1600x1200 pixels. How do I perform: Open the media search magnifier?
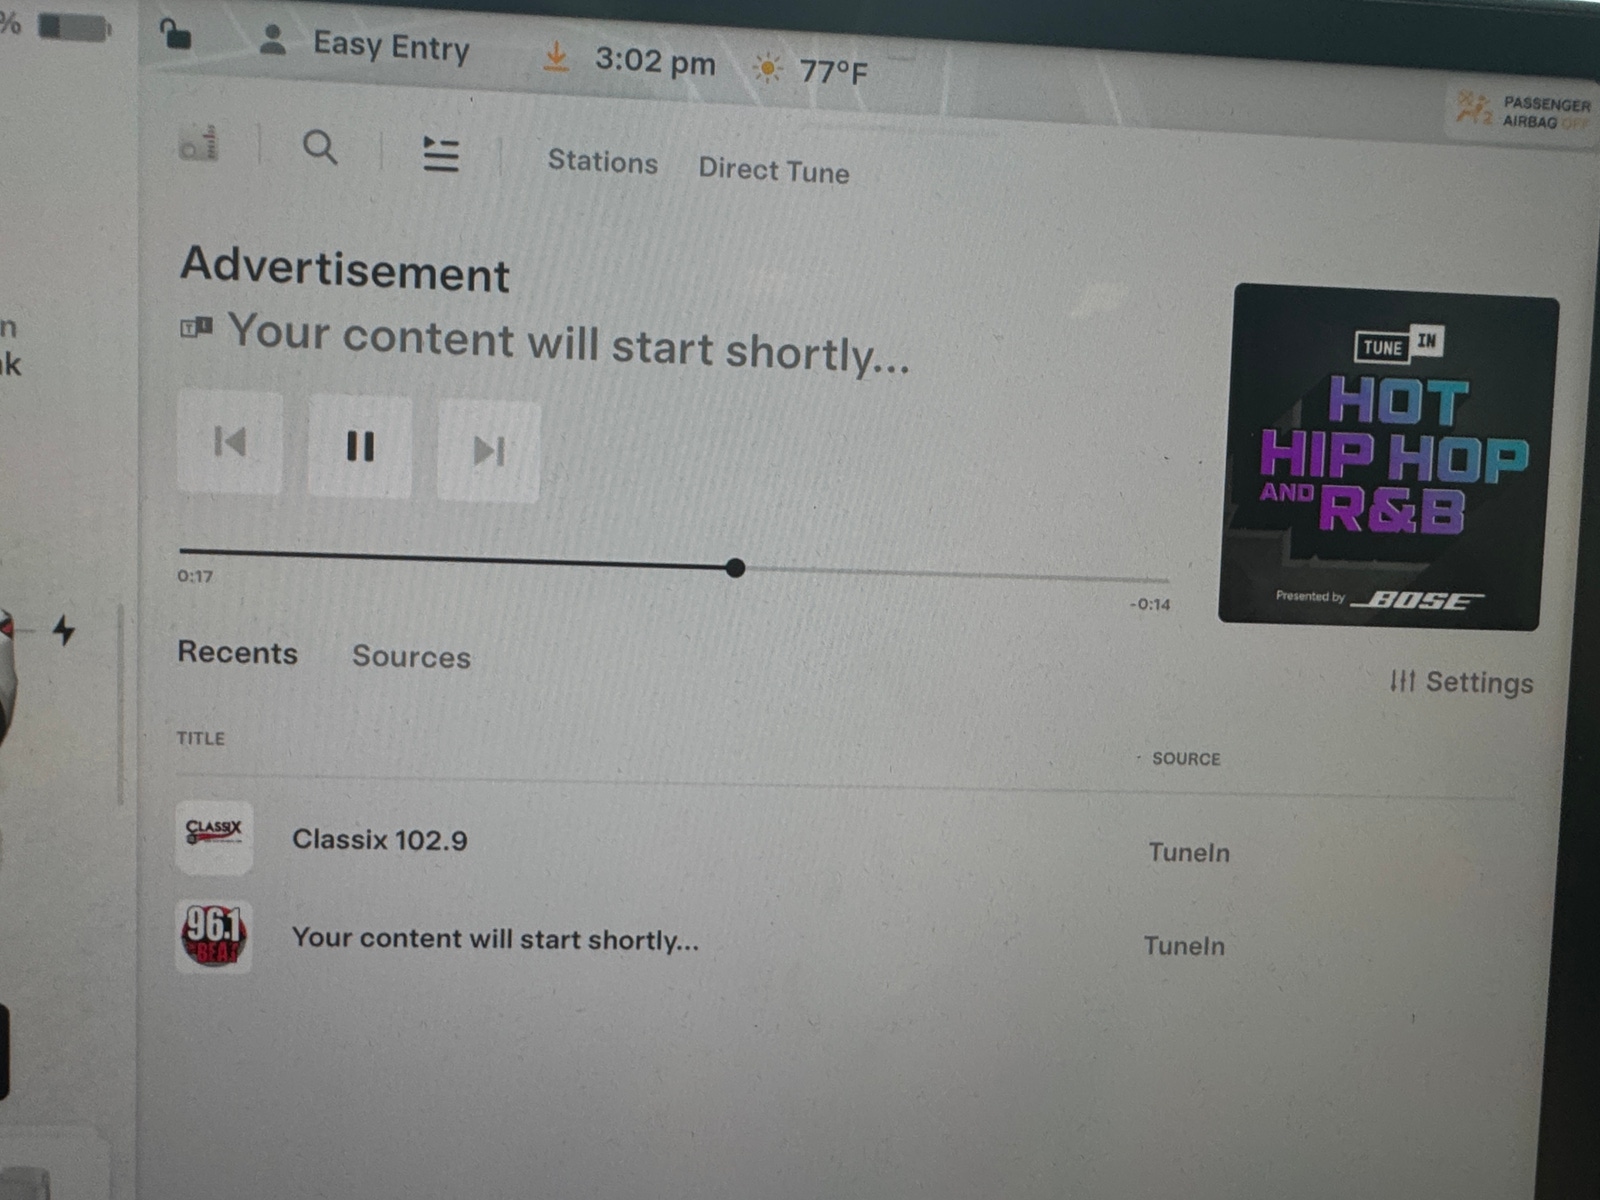point(320,148)
